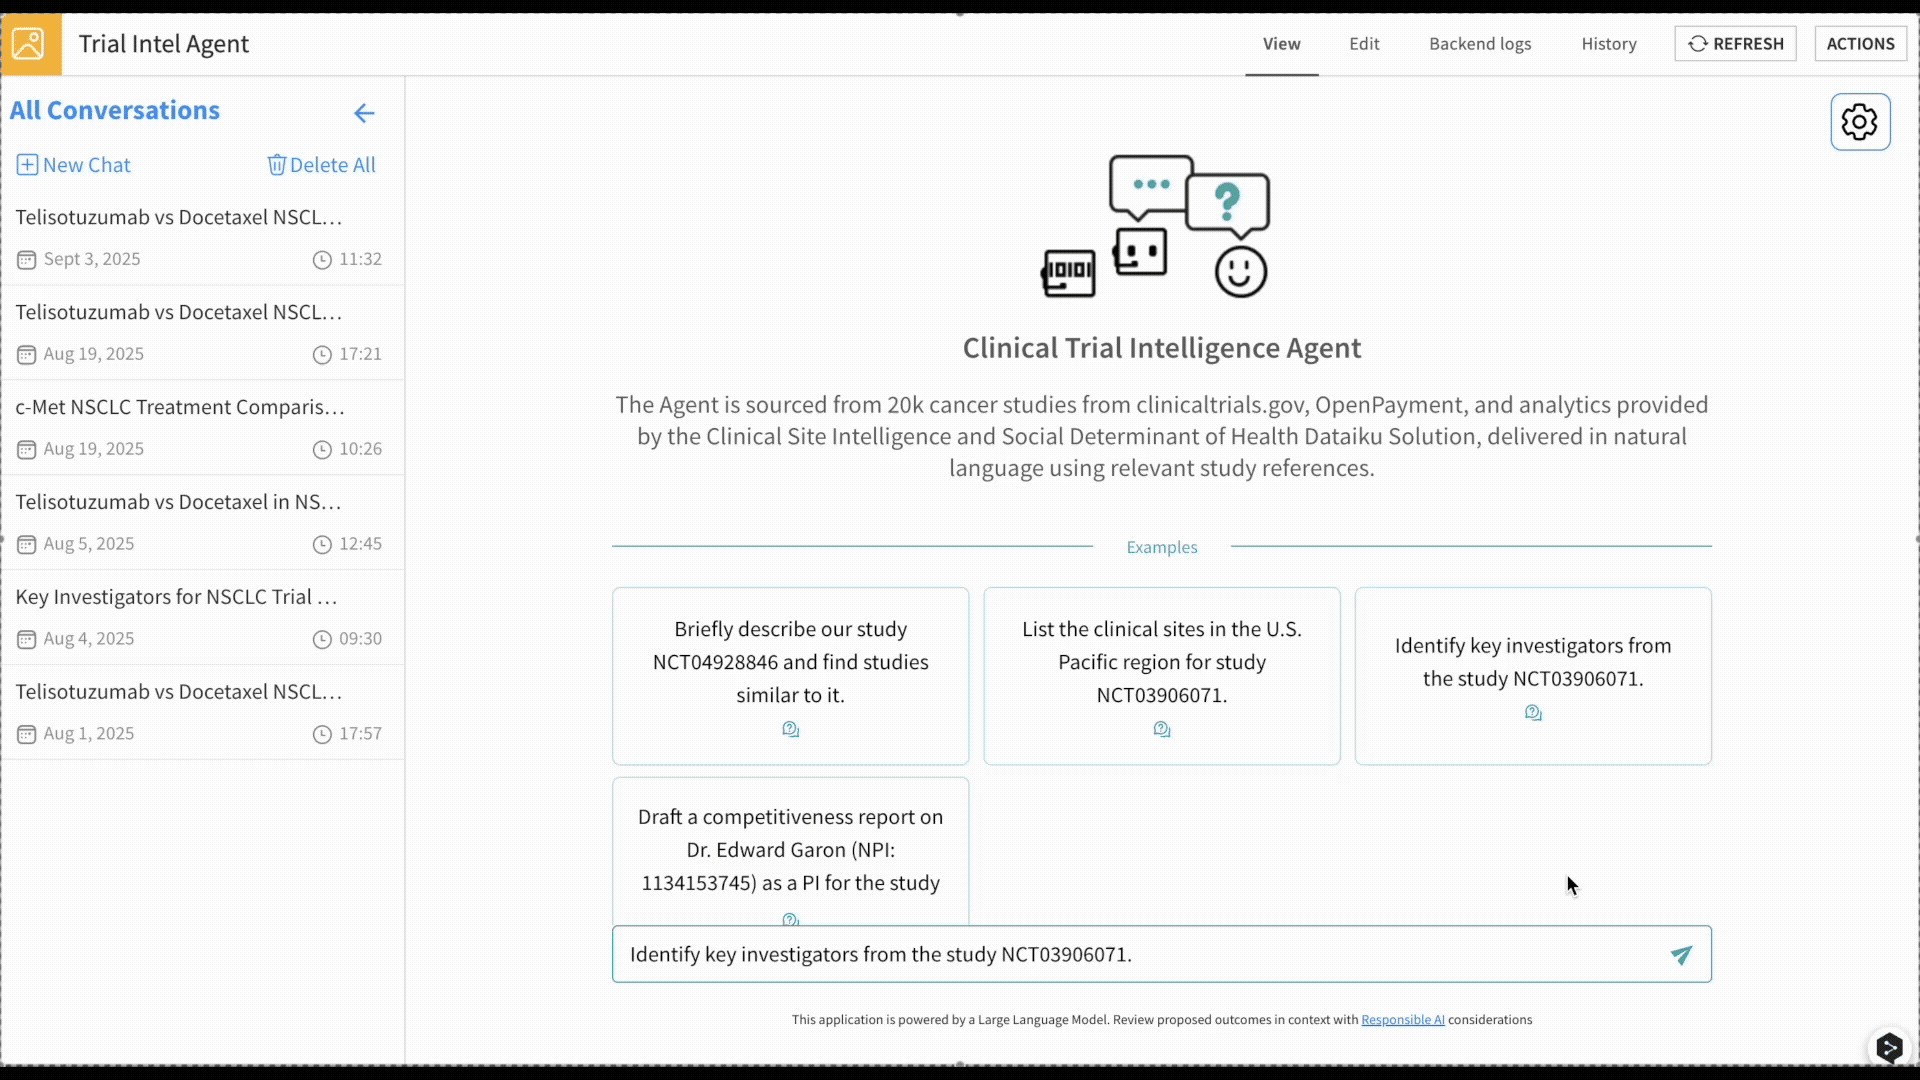1920x1080 pixels.
Task: Expand the All Conversations list
Action: [115, 110]
